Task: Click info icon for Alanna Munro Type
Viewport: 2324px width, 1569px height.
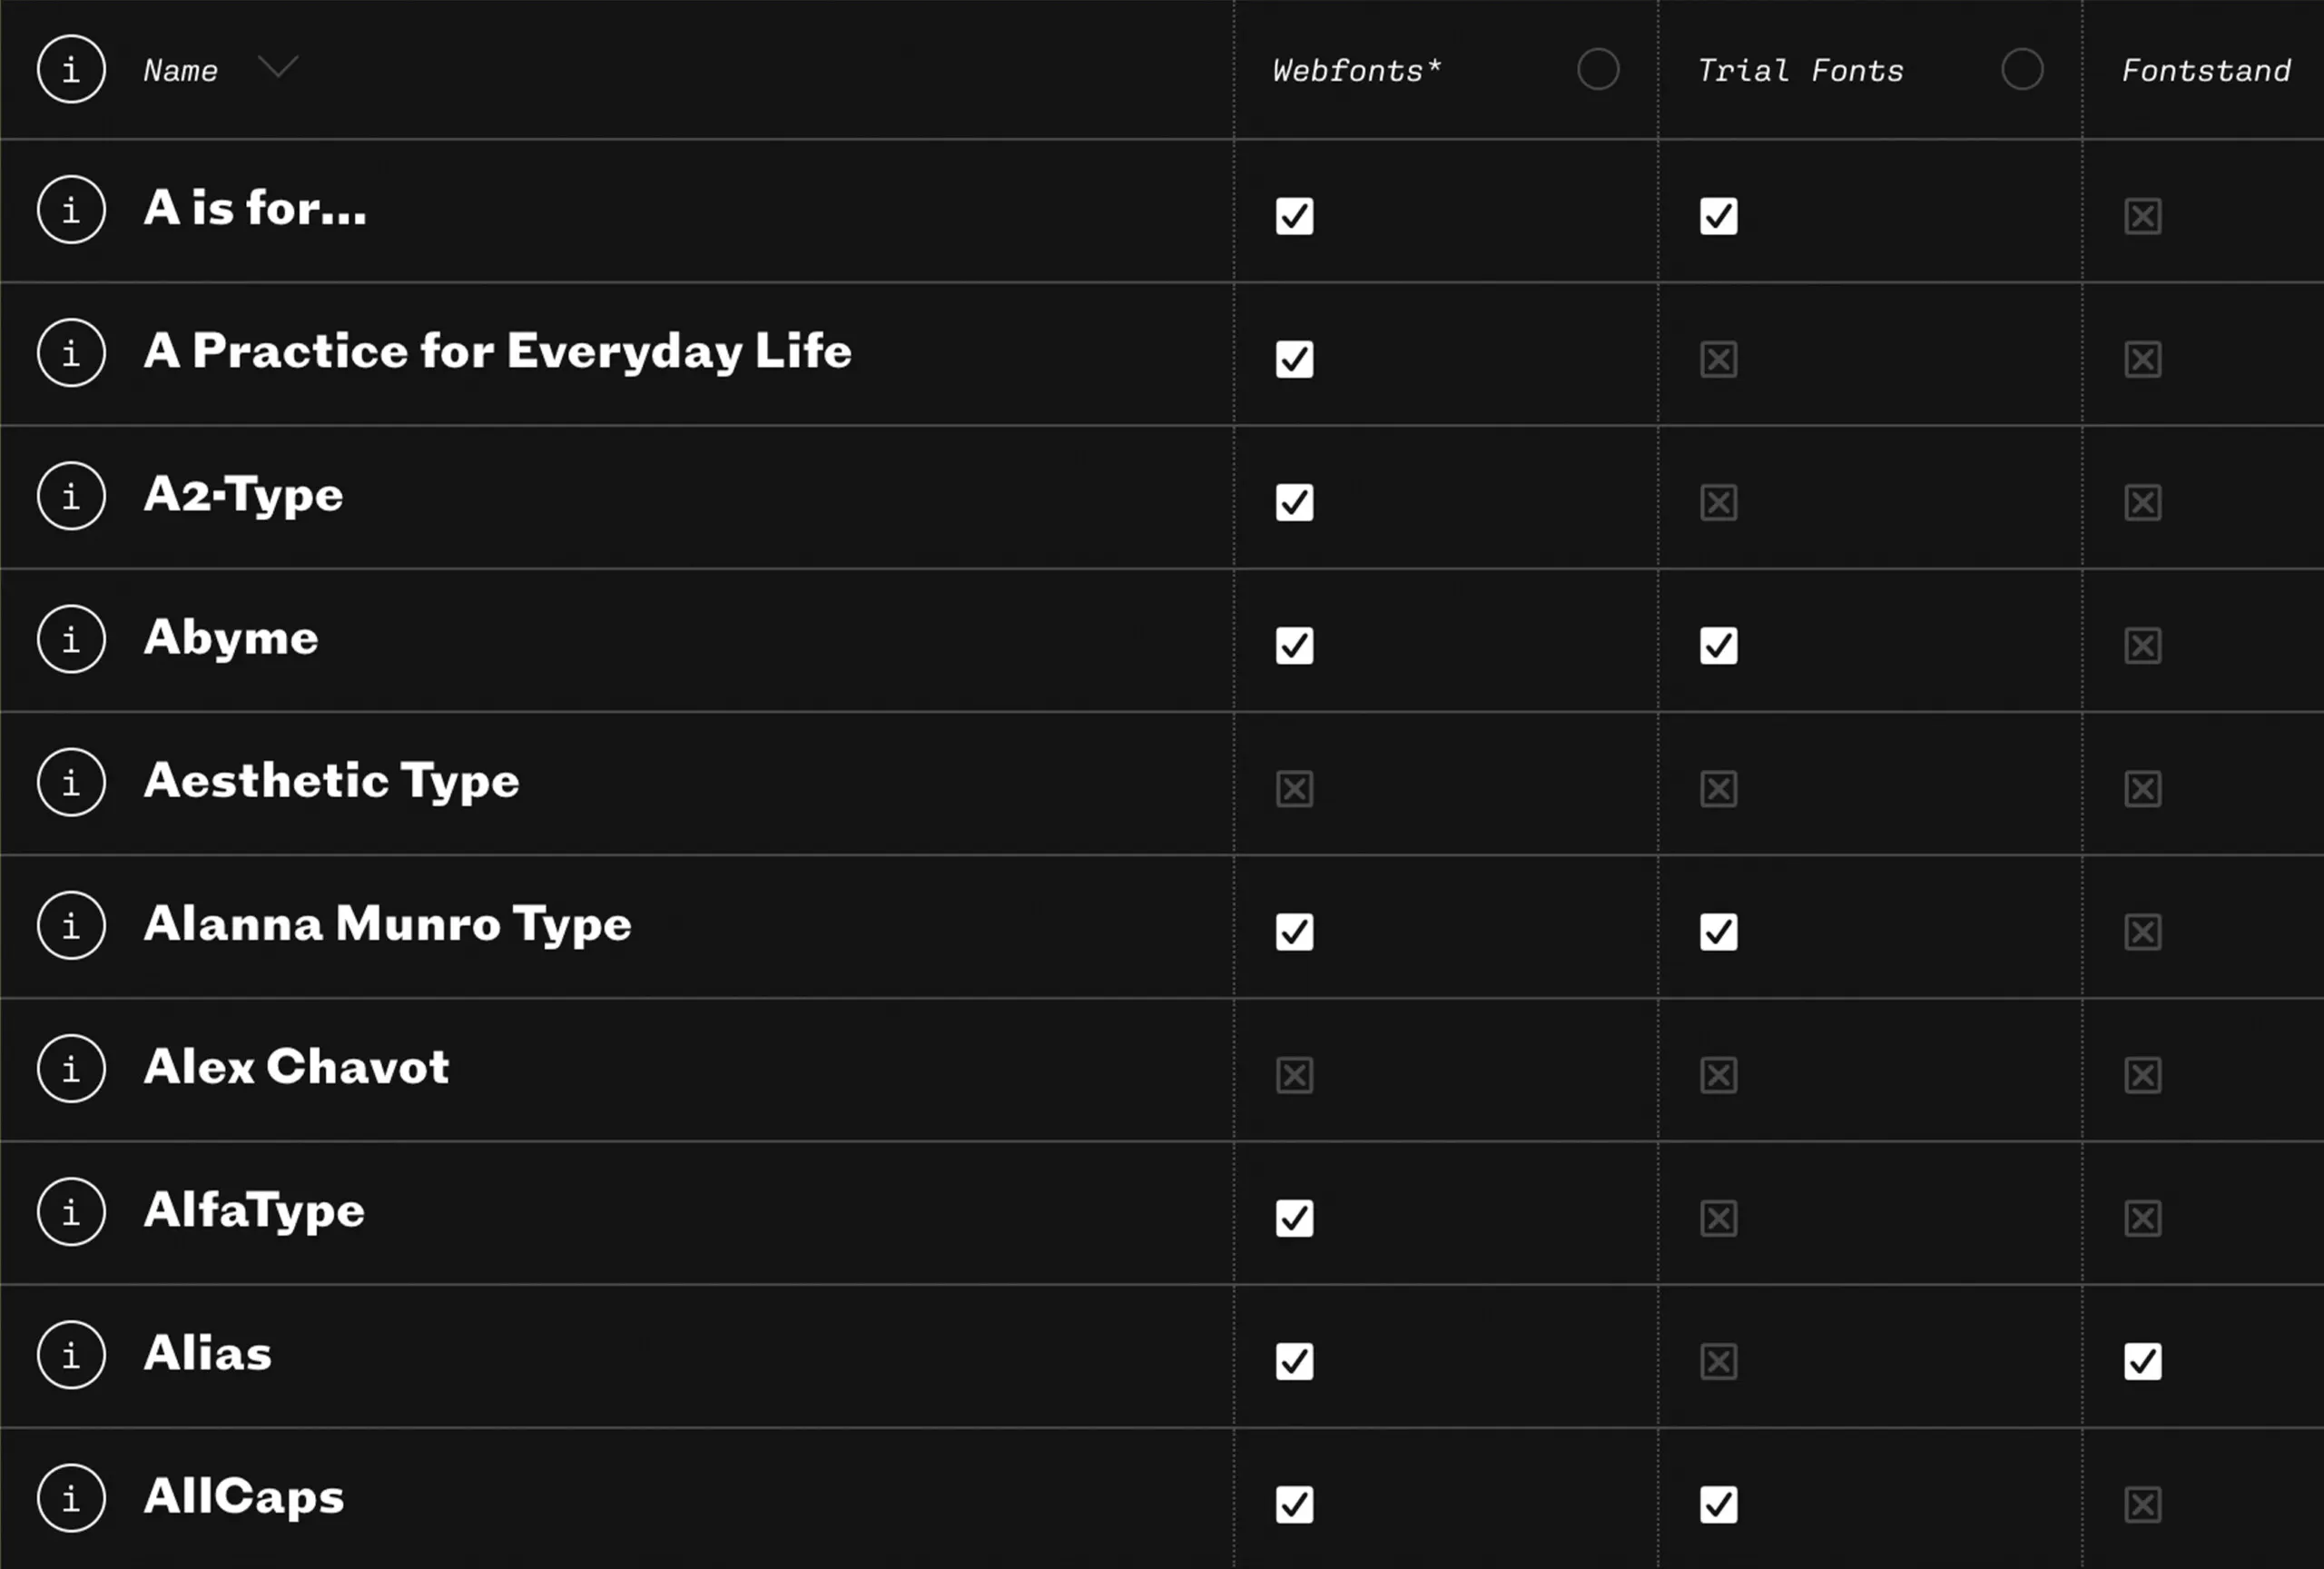Action: coord(71,925)
